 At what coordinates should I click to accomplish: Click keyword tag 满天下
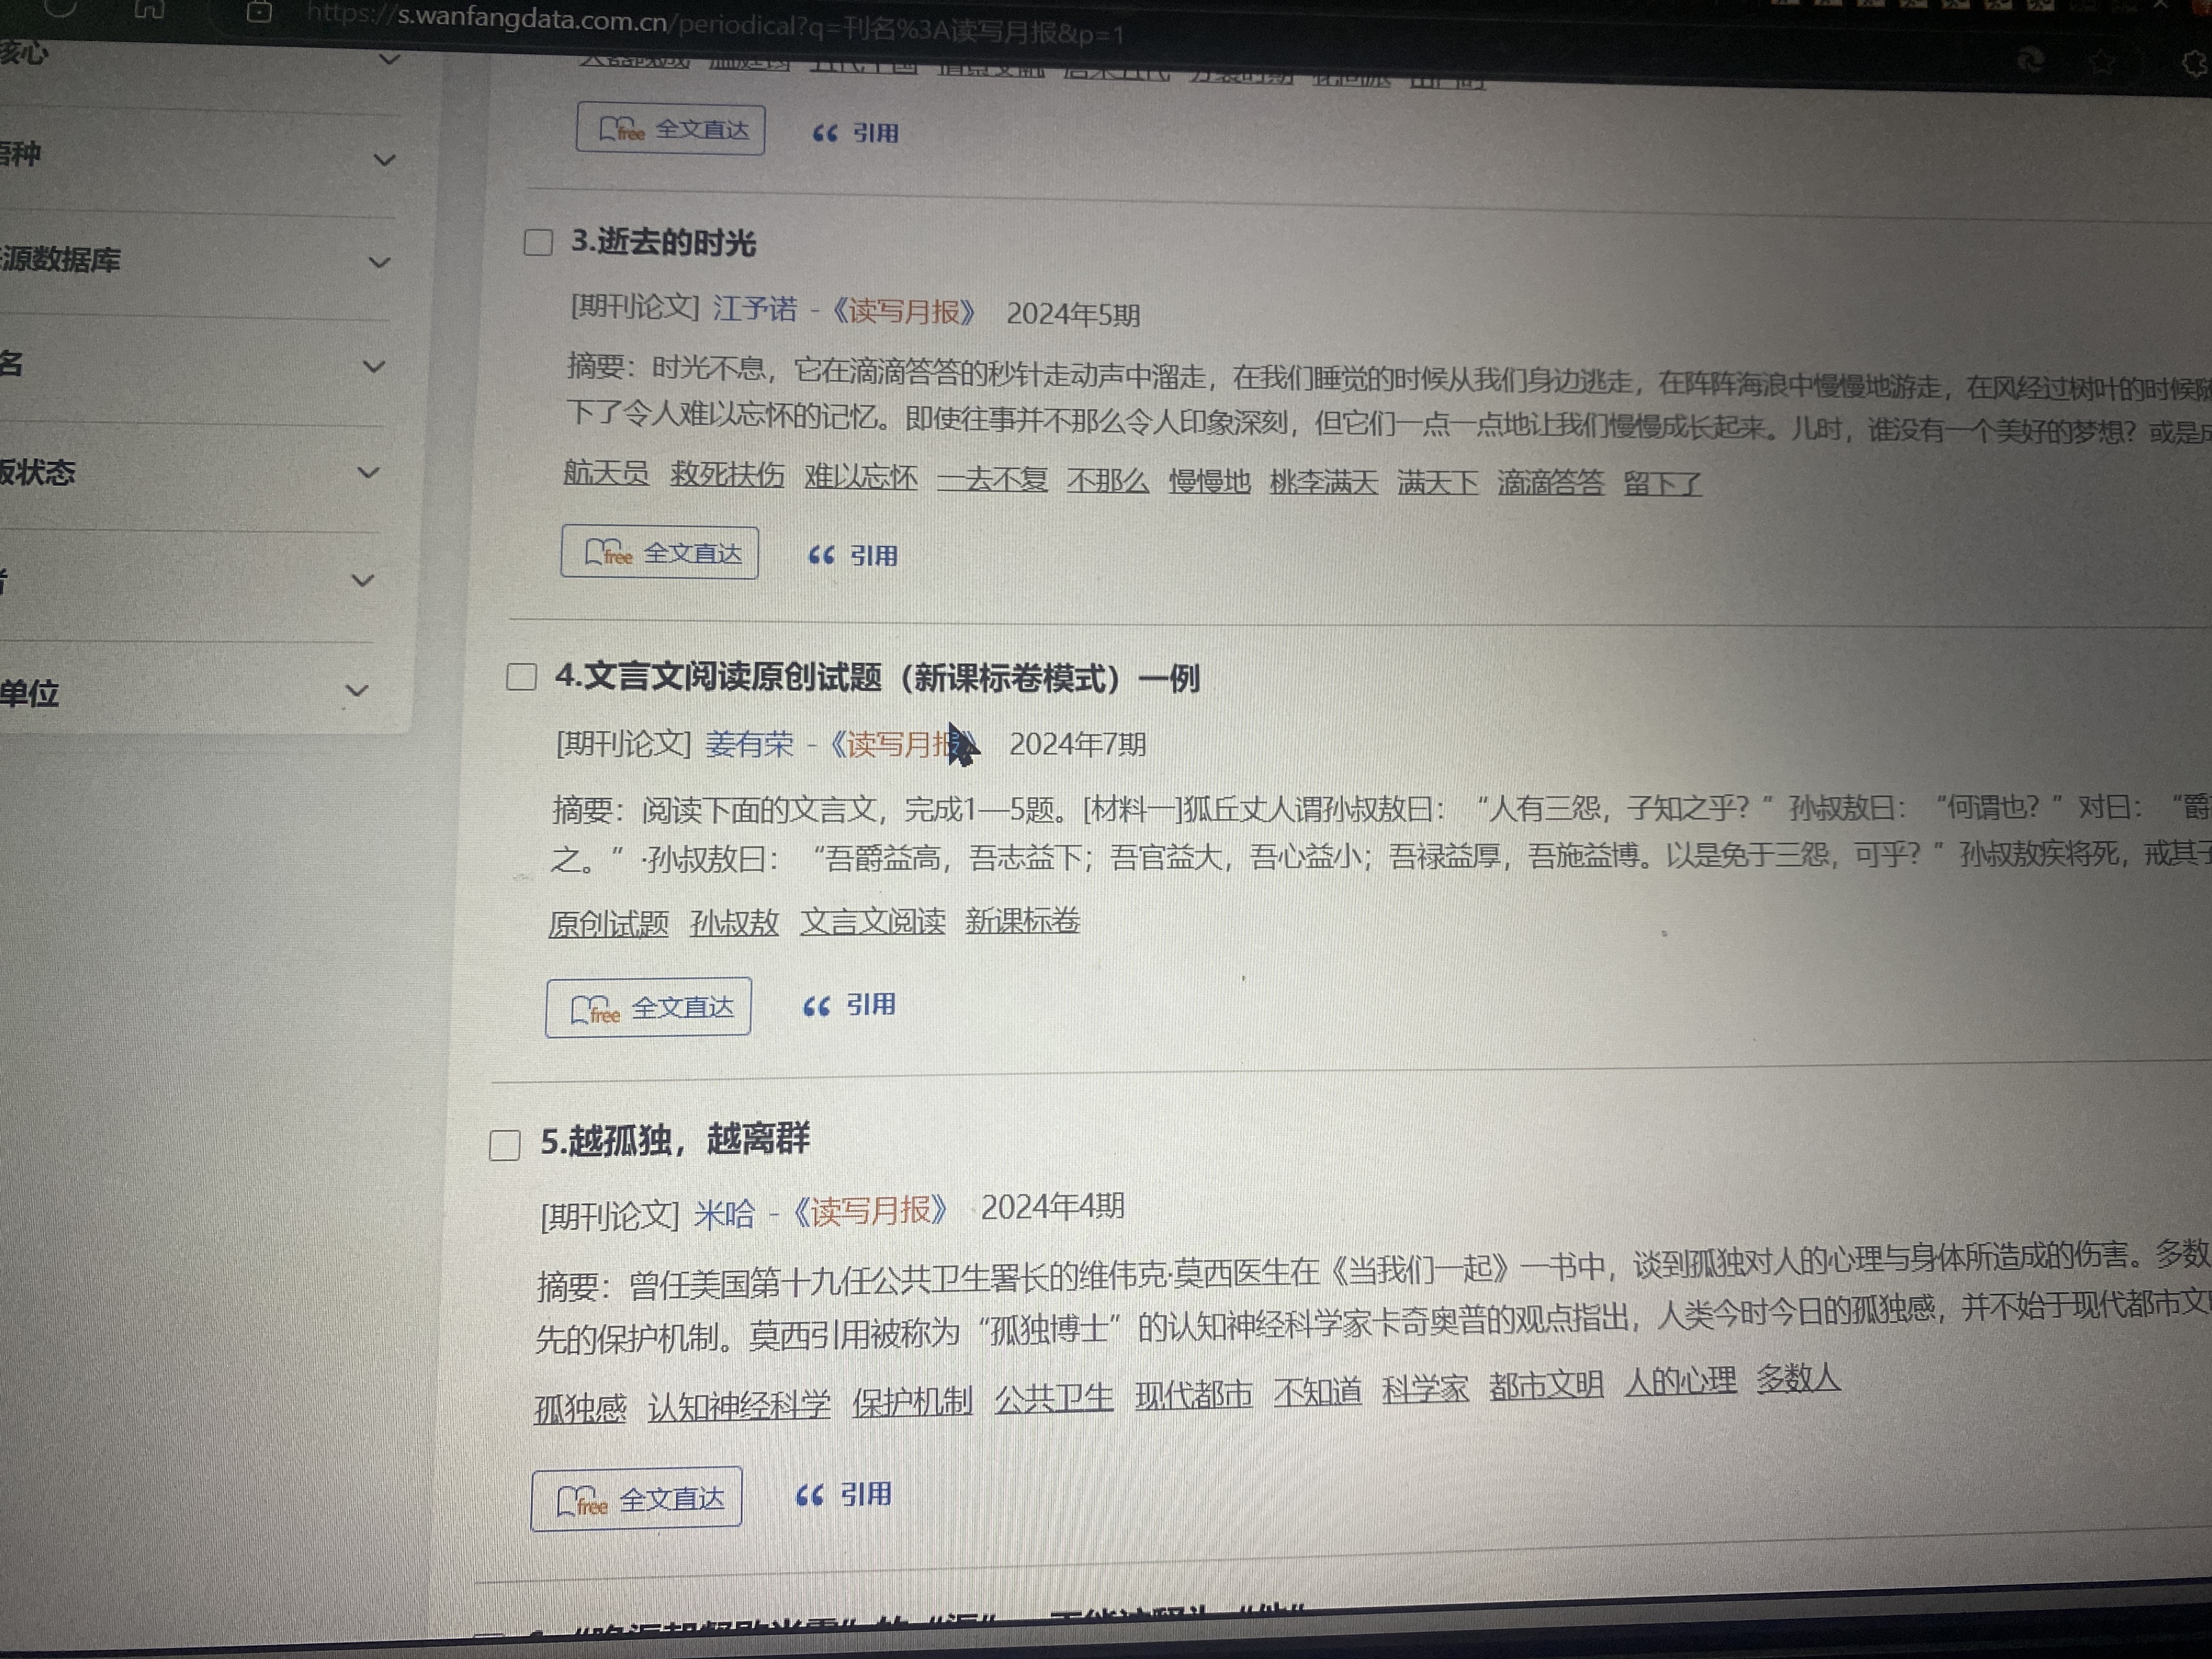click(1437, 484)
